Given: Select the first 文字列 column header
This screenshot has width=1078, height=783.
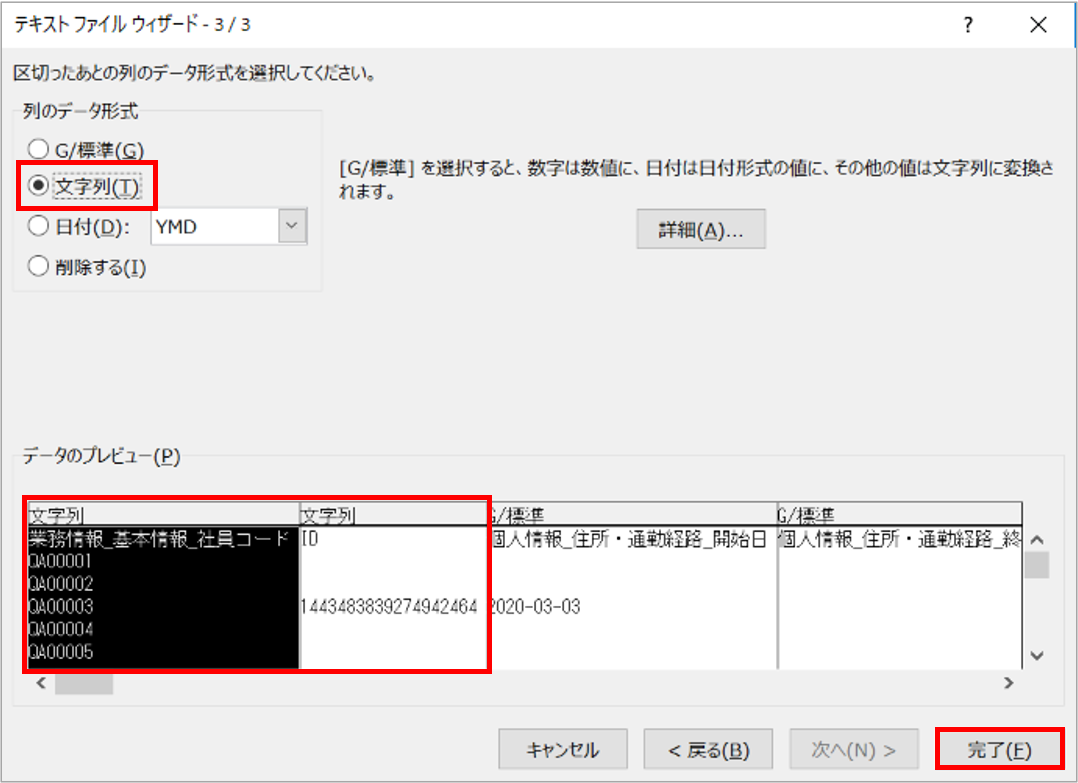Looking at the screenshot, I should [x=163, y=515].
